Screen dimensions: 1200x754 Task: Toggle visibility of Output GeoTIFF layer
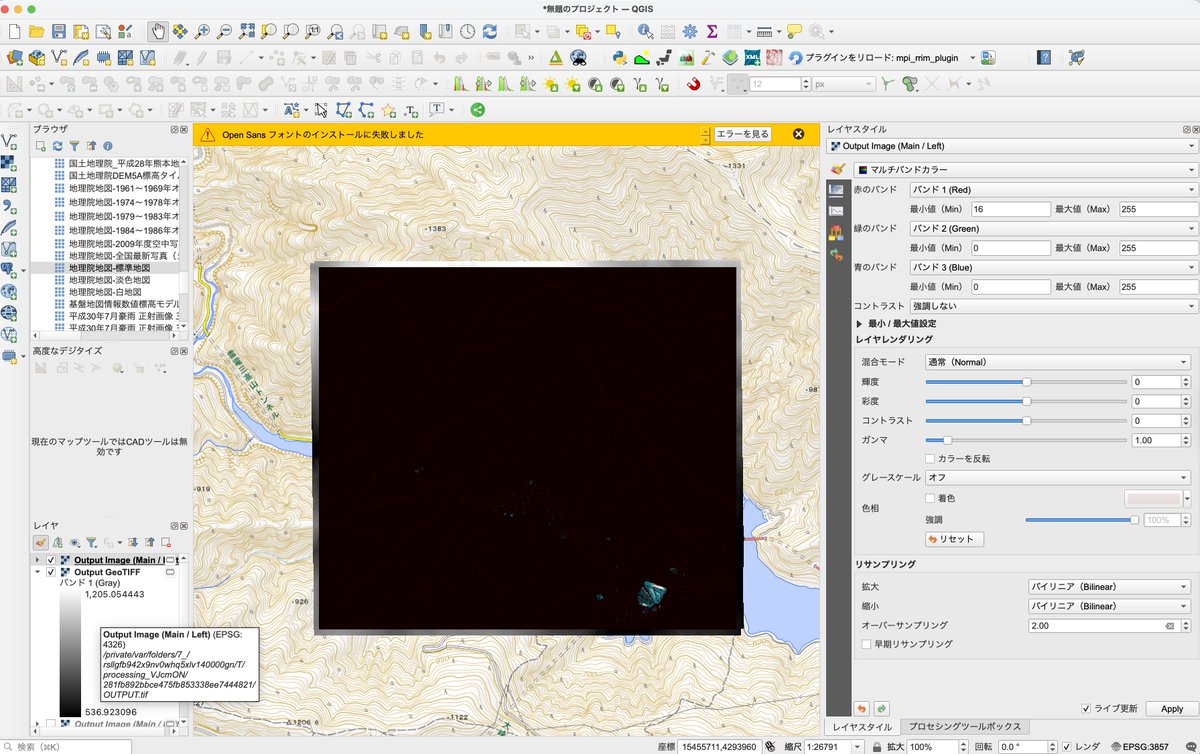(x=52, y=573)
